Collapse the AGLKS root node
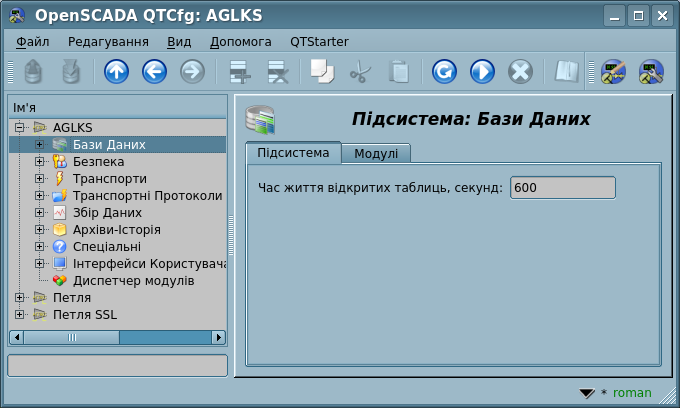 [20, 127]
